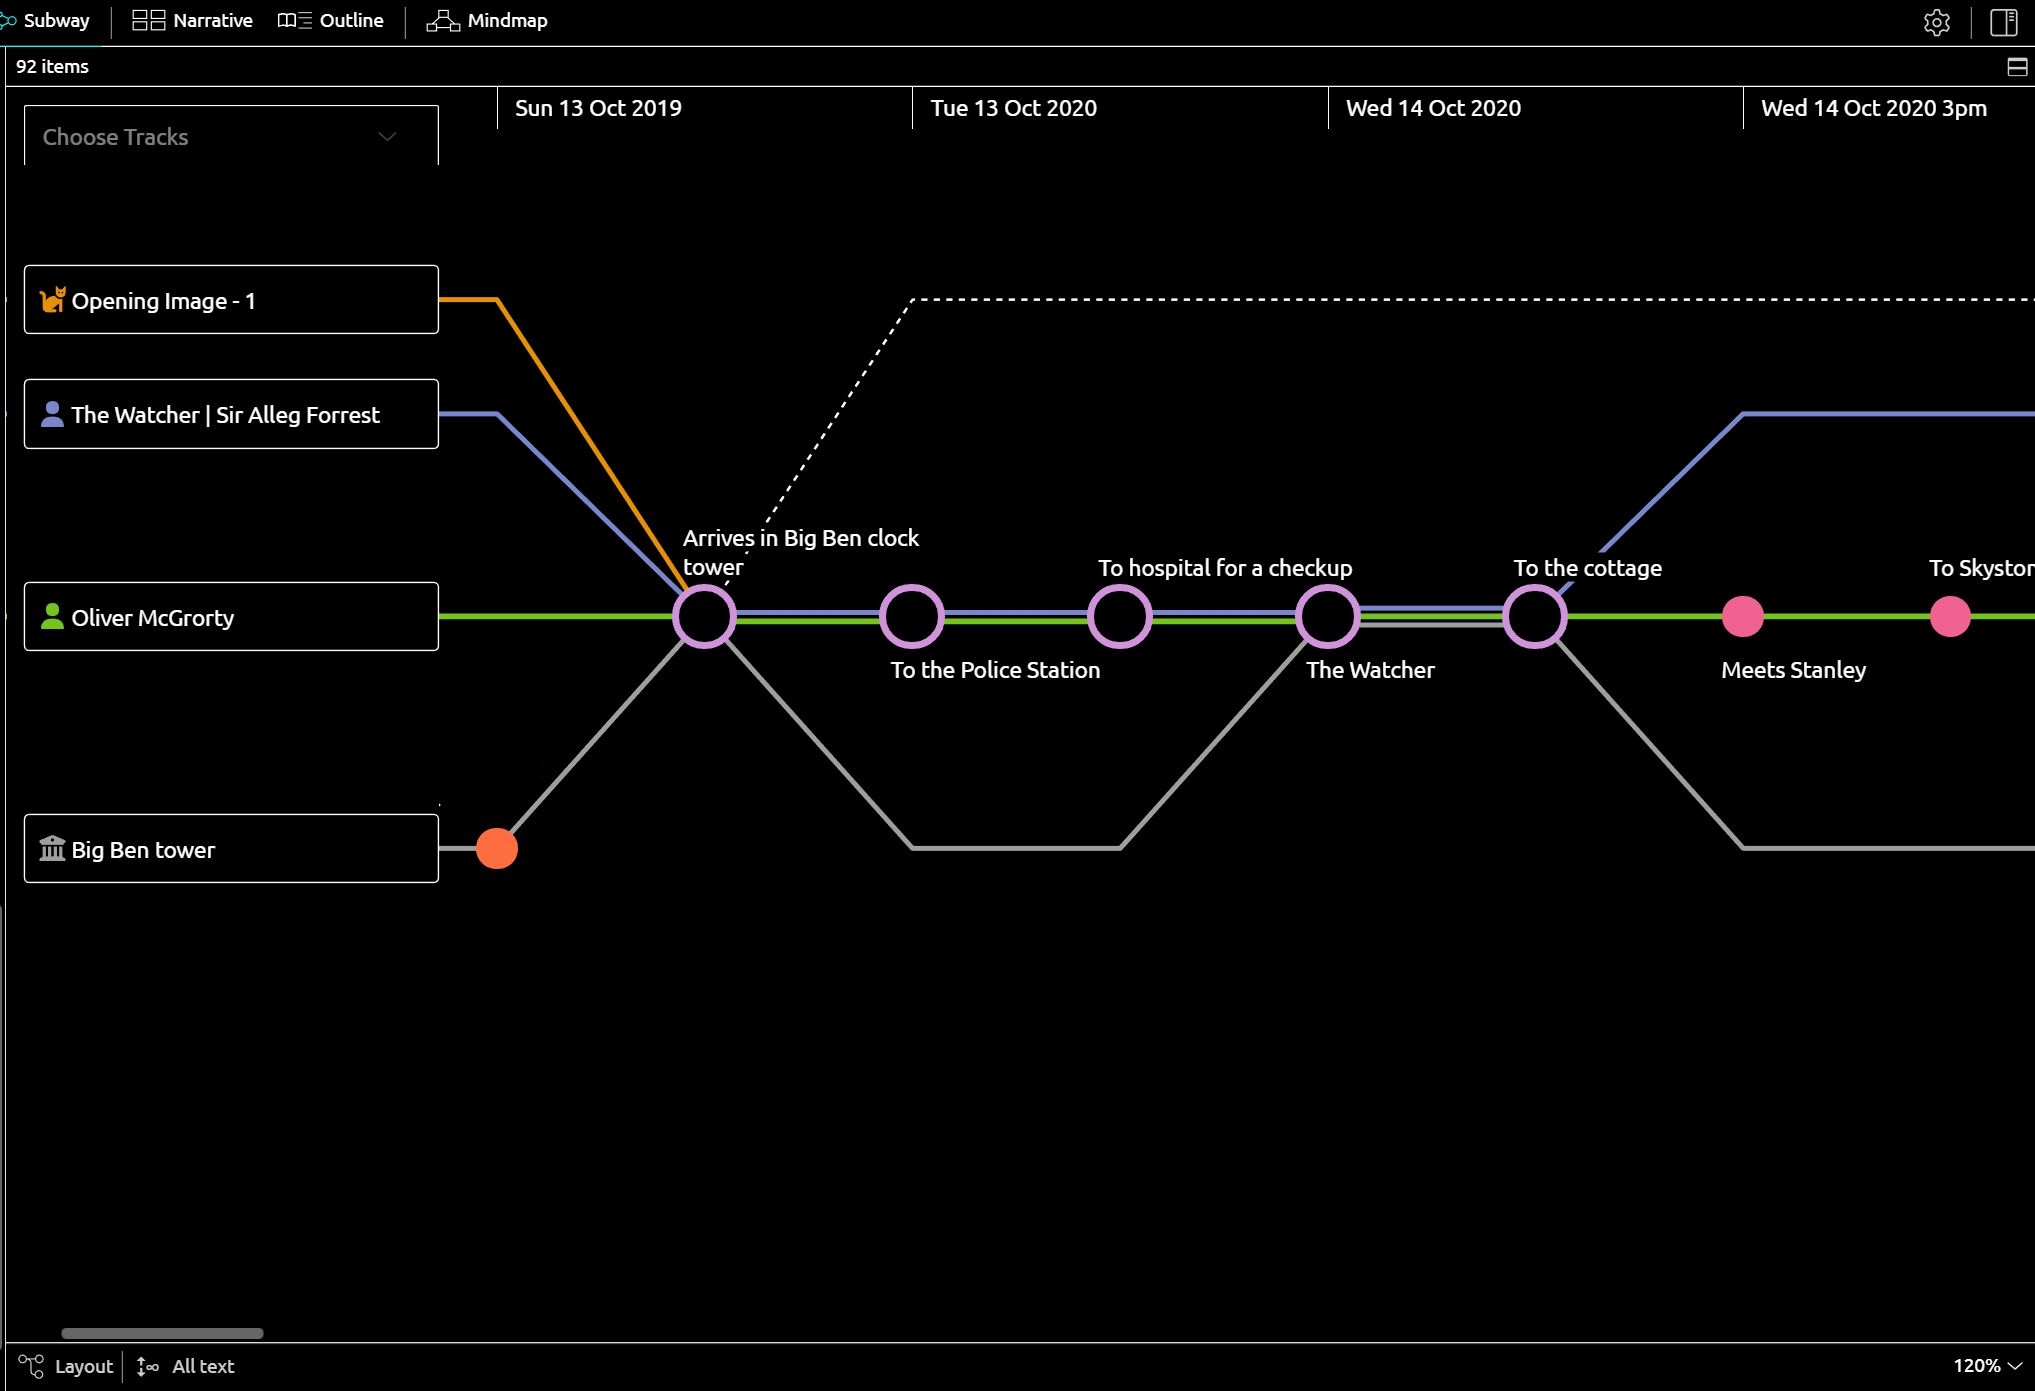Open the Mindmap view
The height and width of the screenshot is (1391, 2035).
pos(487,21)
